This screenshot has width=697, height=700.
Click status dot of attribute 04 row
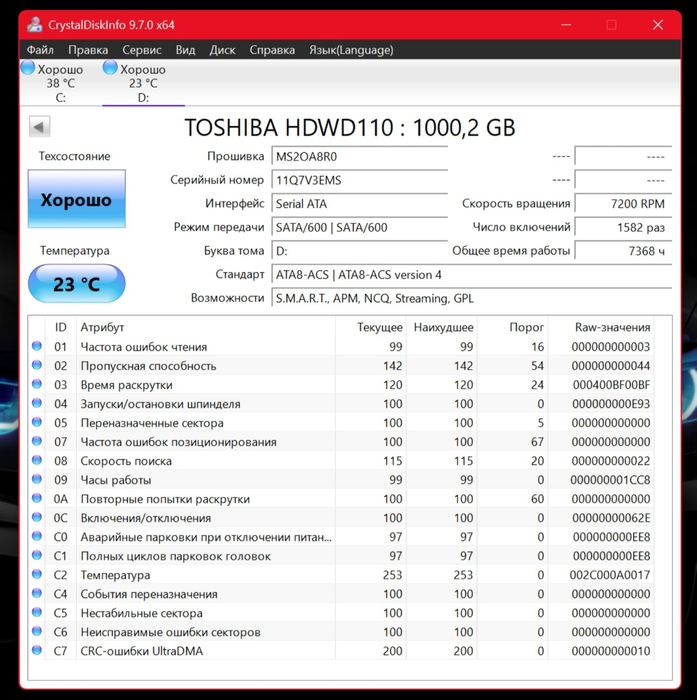37,403
